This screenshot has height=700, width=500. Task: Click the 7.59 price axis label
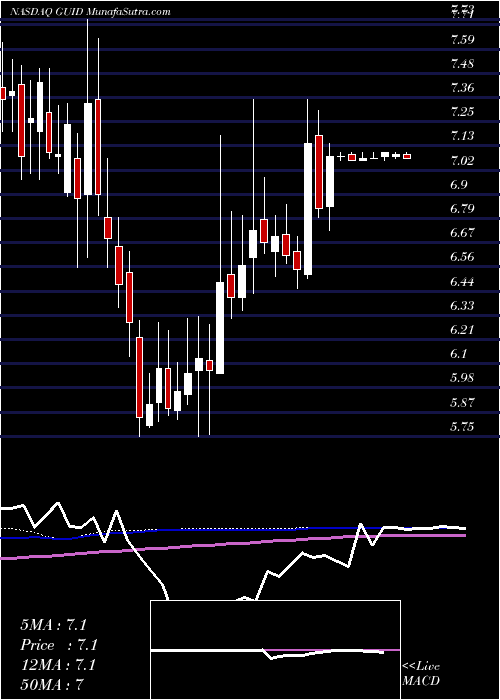[462, 40]
